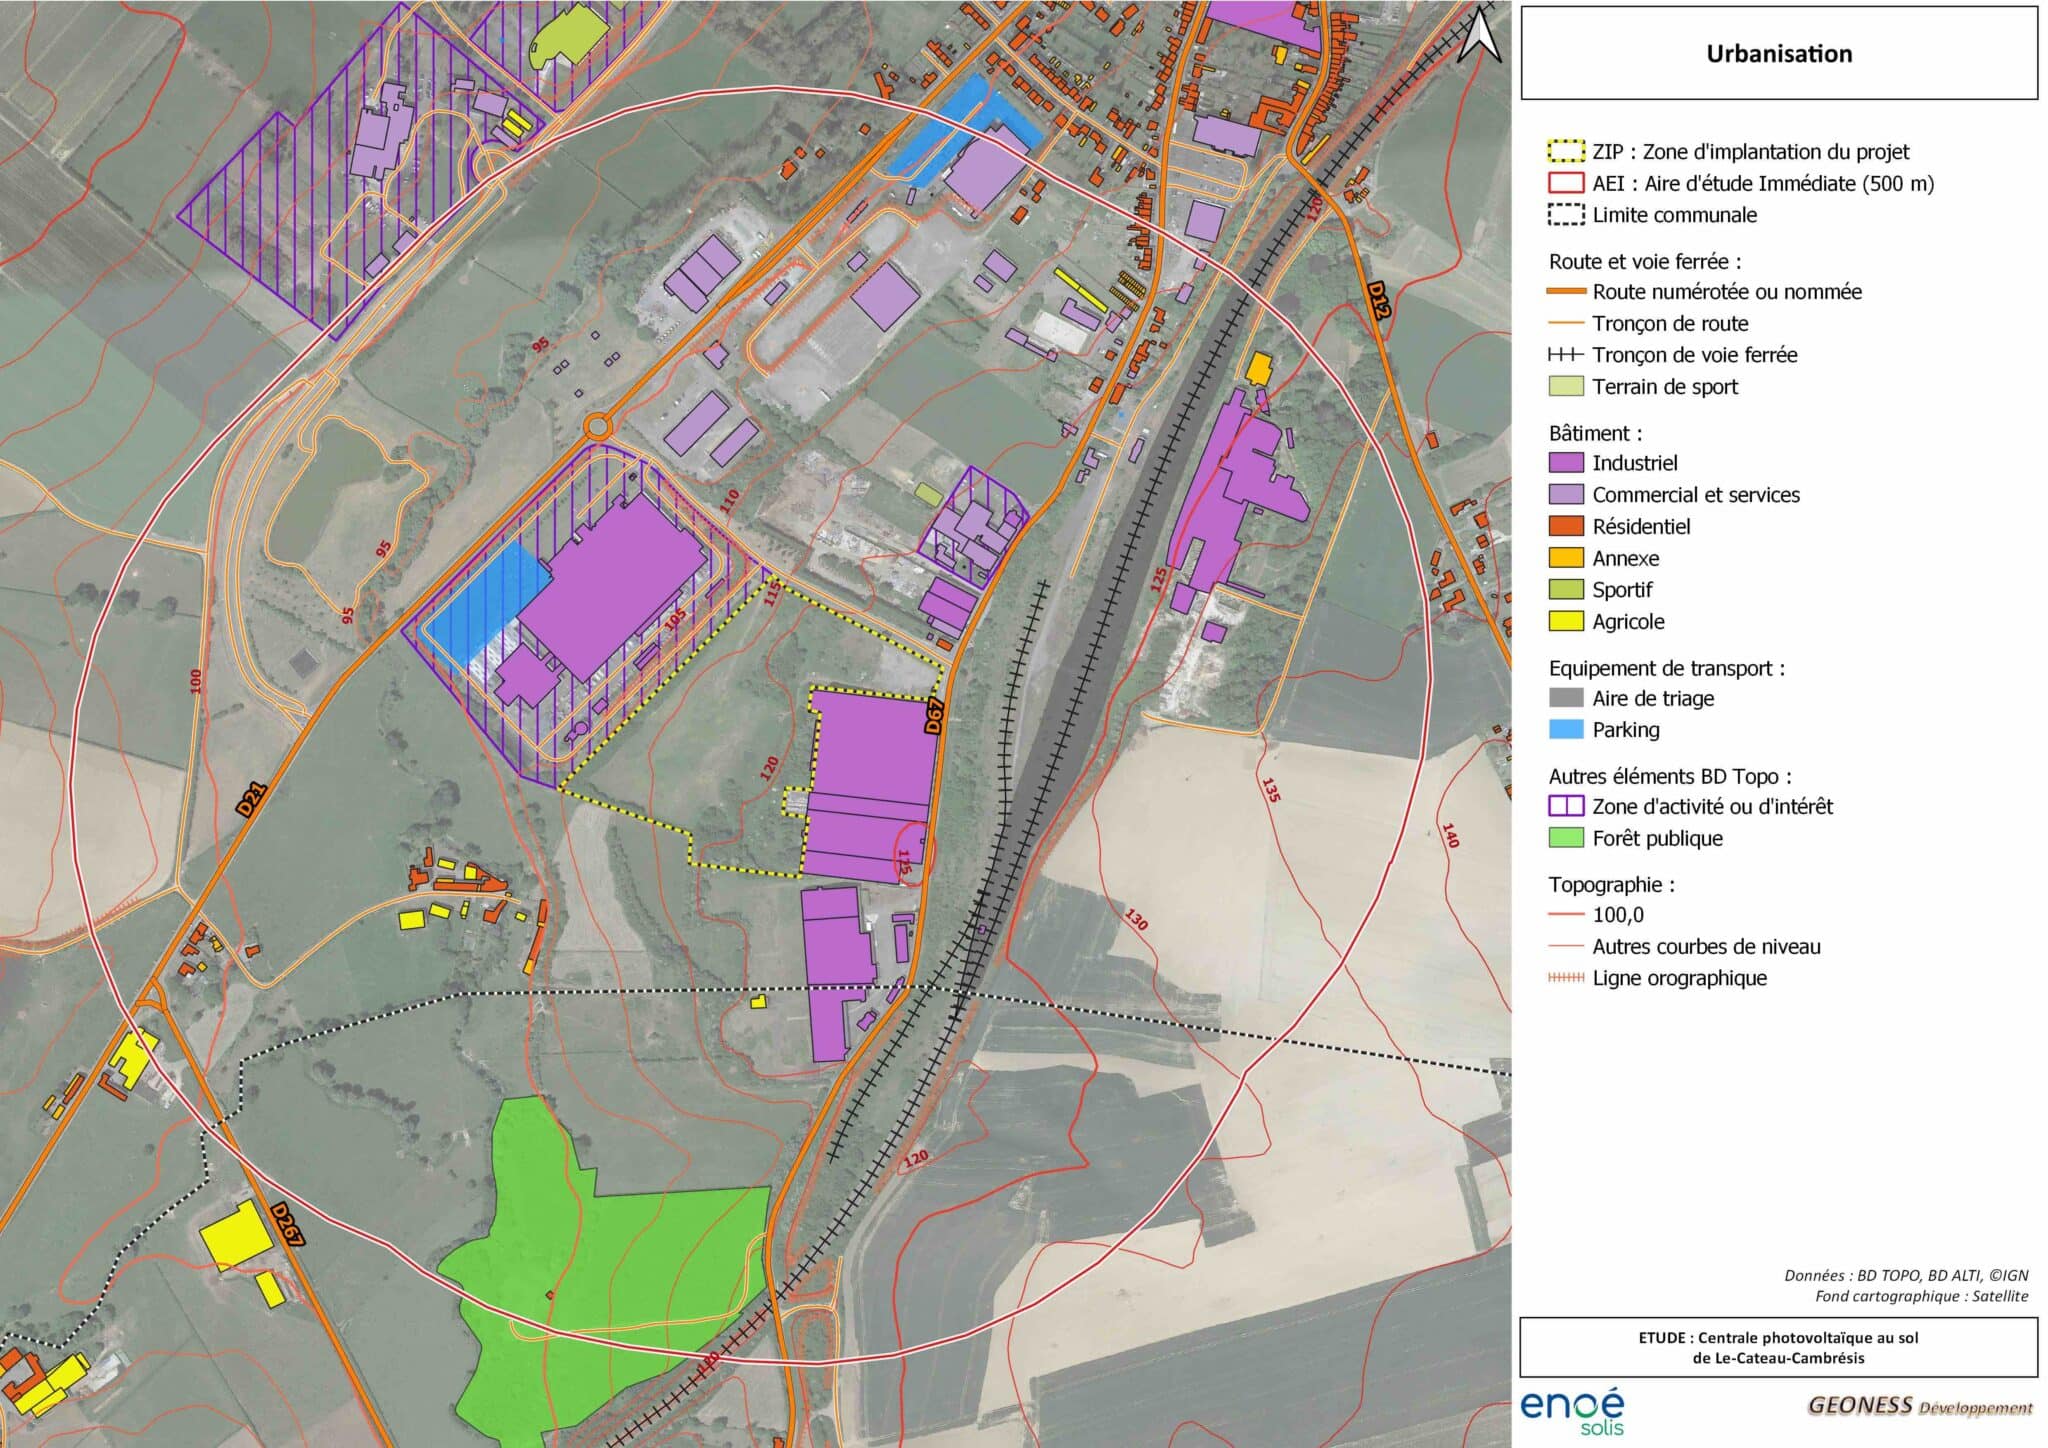This screenshot has height=1448, width=2048.
Task: Click the enoé solis logo
Action: click(x=1572, y=1412)
